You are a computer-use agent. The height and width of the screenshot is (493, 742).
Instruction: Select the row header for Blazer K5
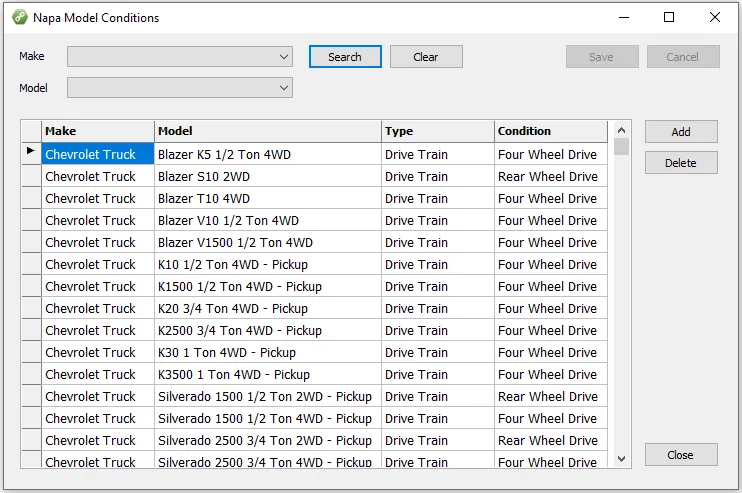coord(31,154)
